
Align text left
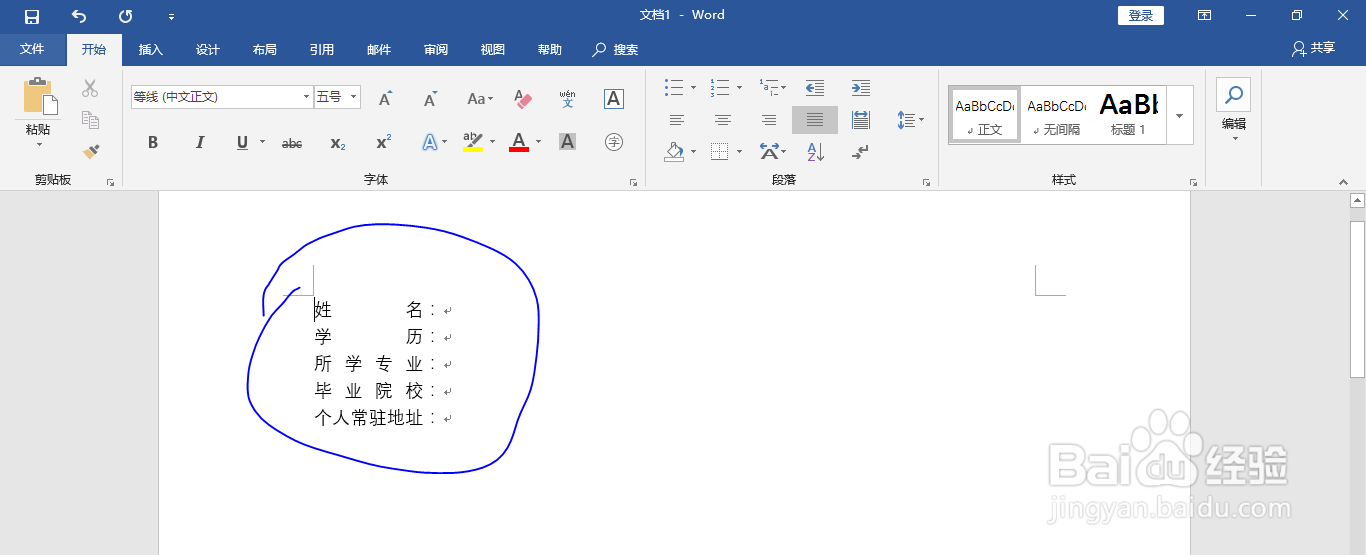(x=677, y=121)
